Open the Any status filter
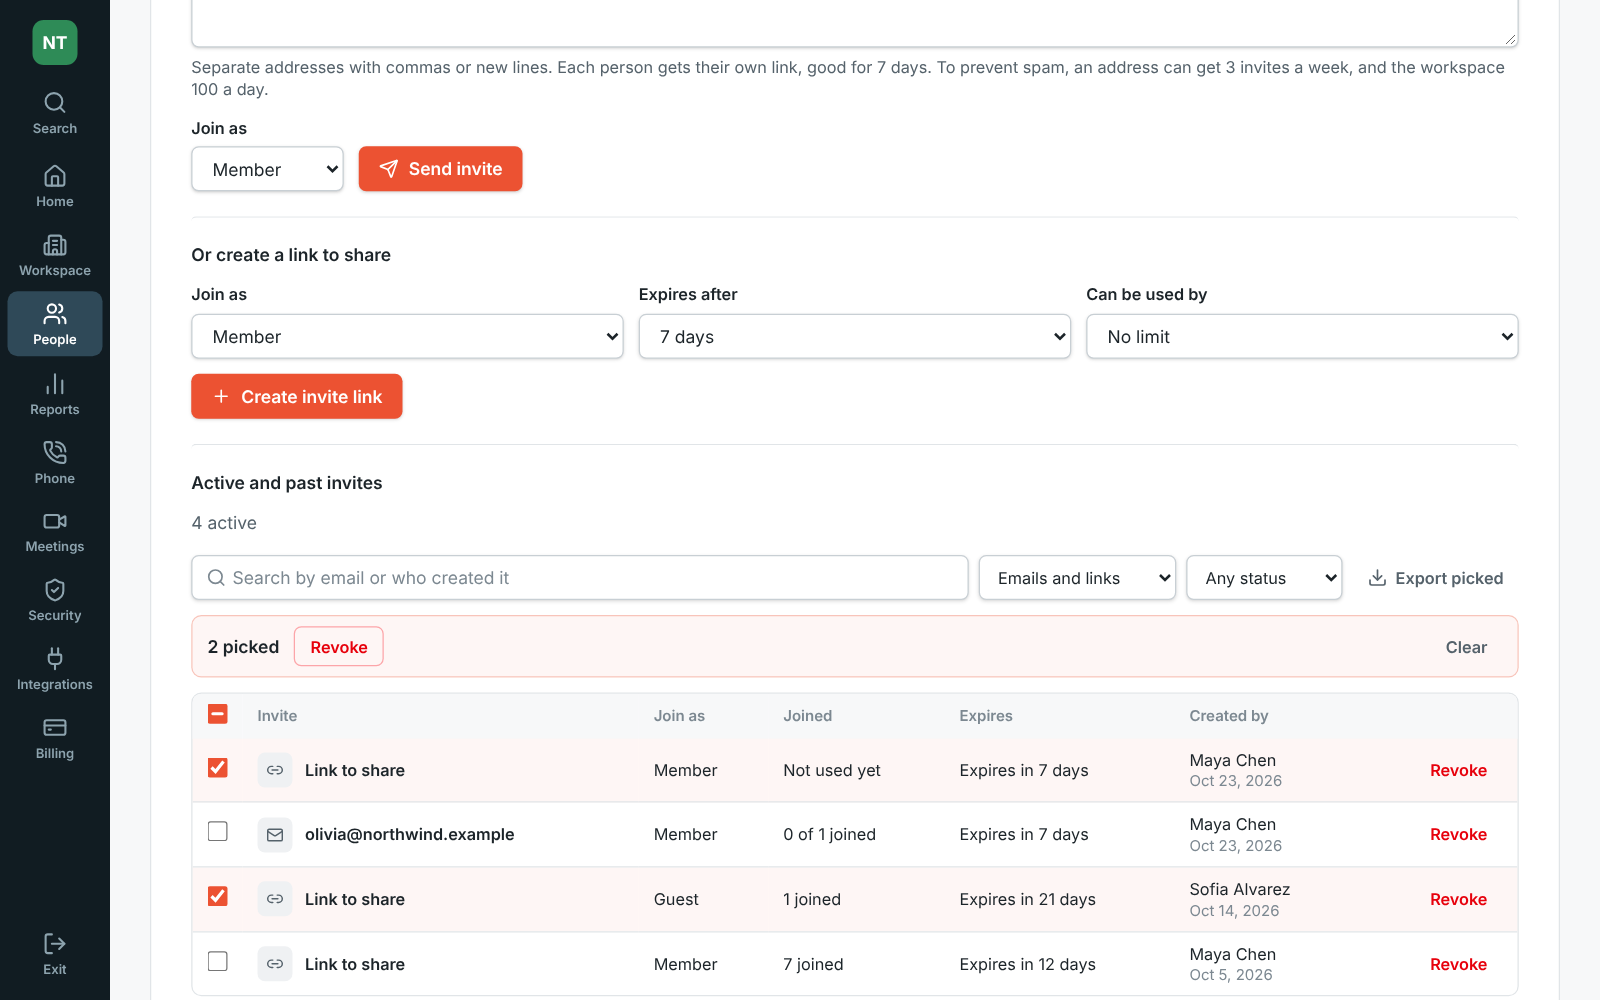This screenshot has width=1600, height=1000. (1264, 578)
